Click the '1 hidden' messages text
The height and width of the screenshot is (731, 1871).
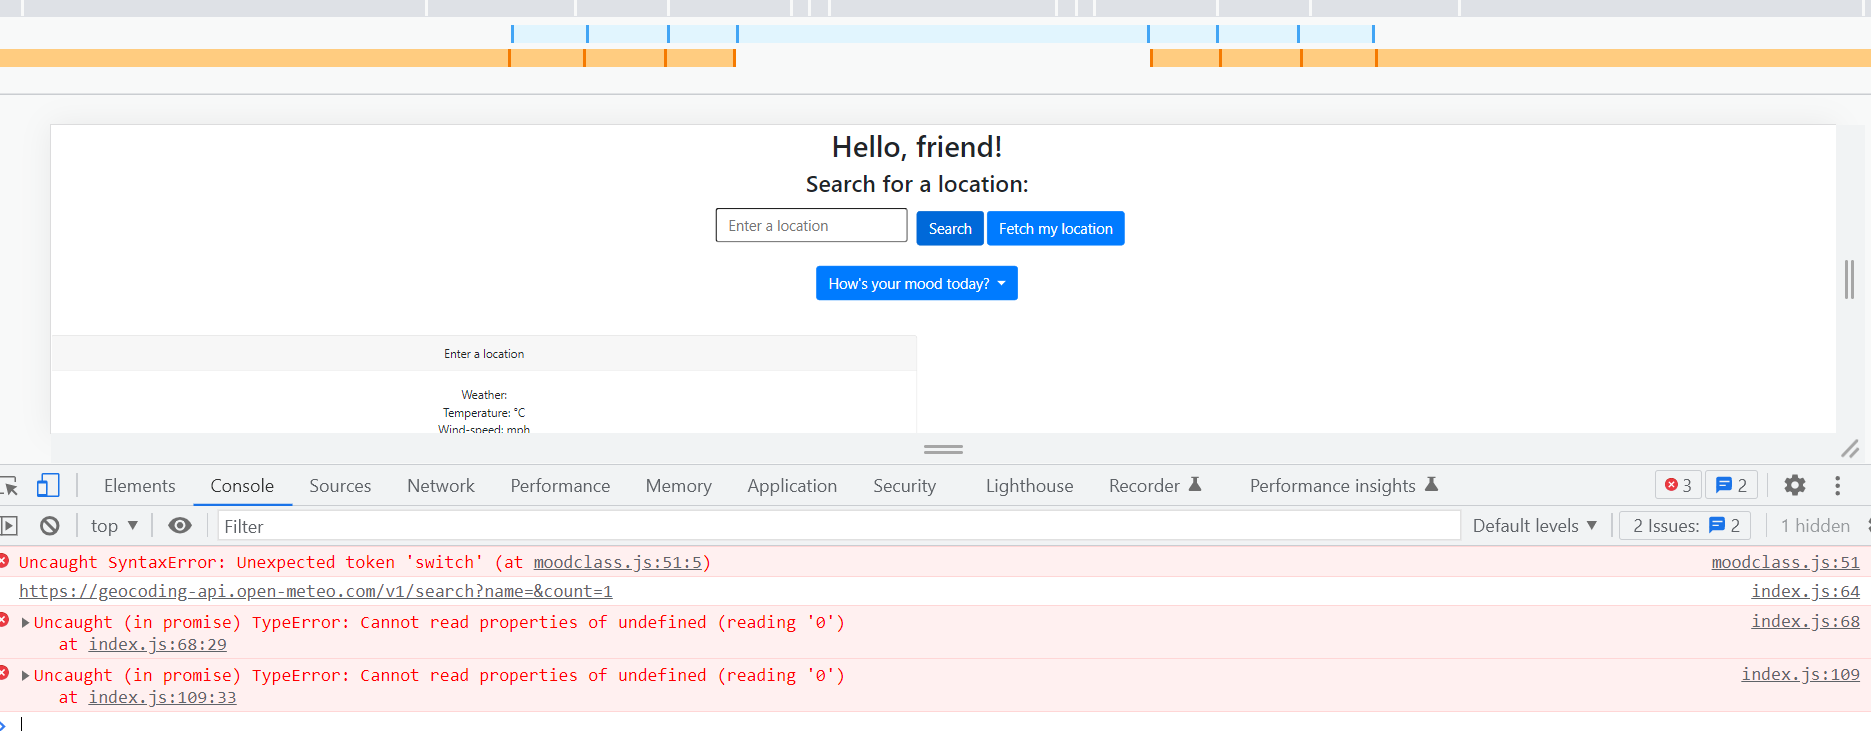[1815, 526]
